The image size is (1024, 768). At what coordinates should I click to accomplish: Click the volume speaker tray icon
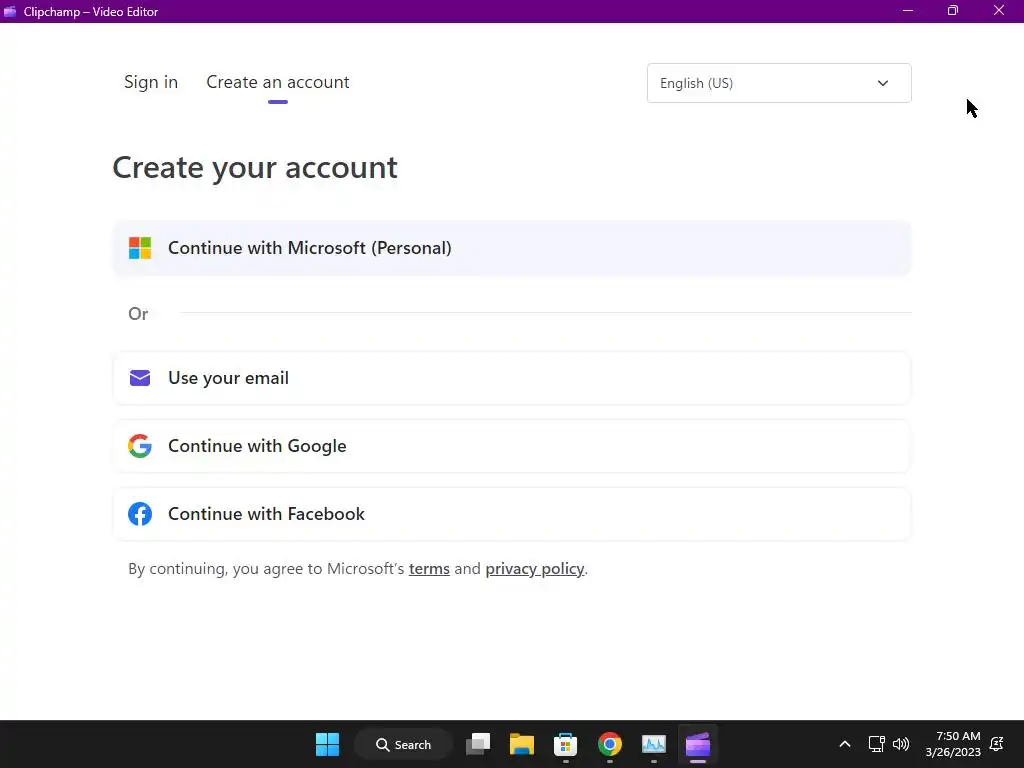click(x=901, y=744)
